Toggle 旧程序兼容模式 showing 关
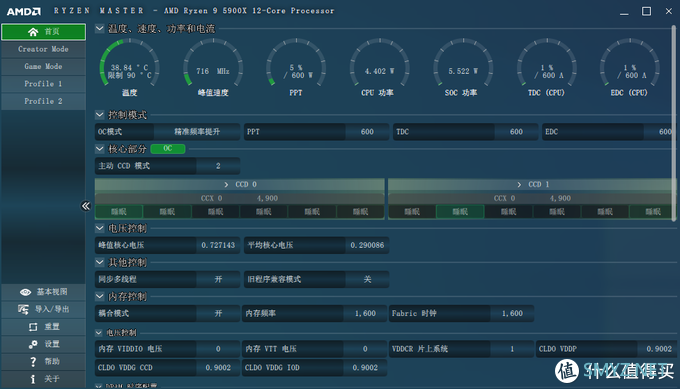 click(367, 279)
